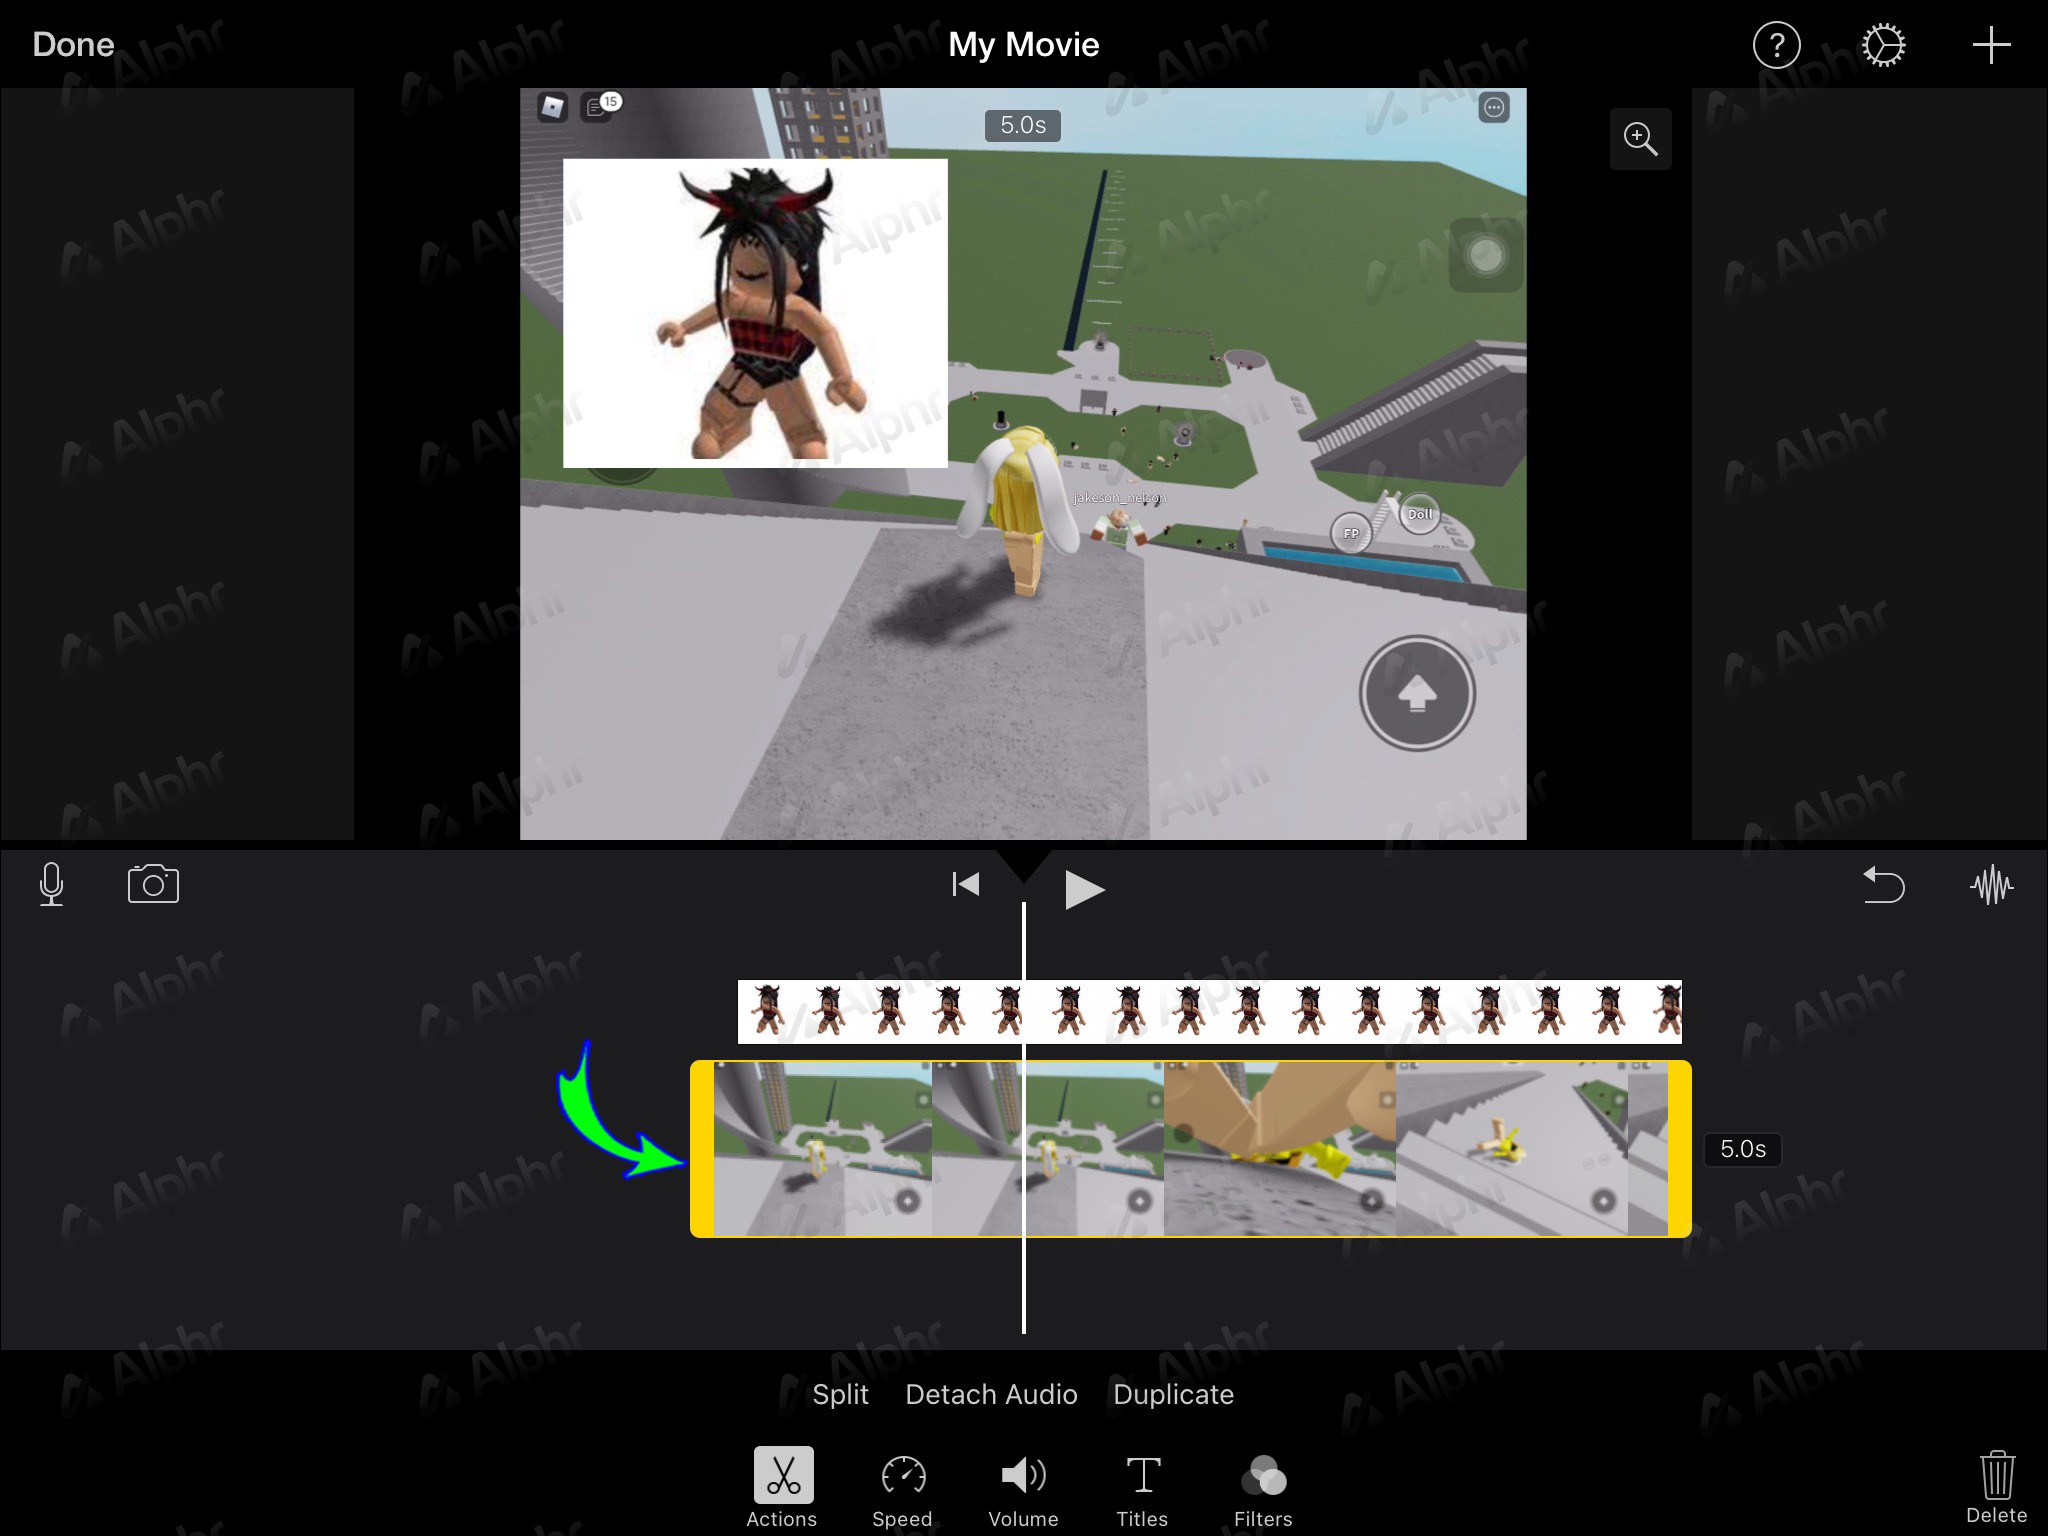
Task: Open the help question mark icon
Action: click(1776, 45)
